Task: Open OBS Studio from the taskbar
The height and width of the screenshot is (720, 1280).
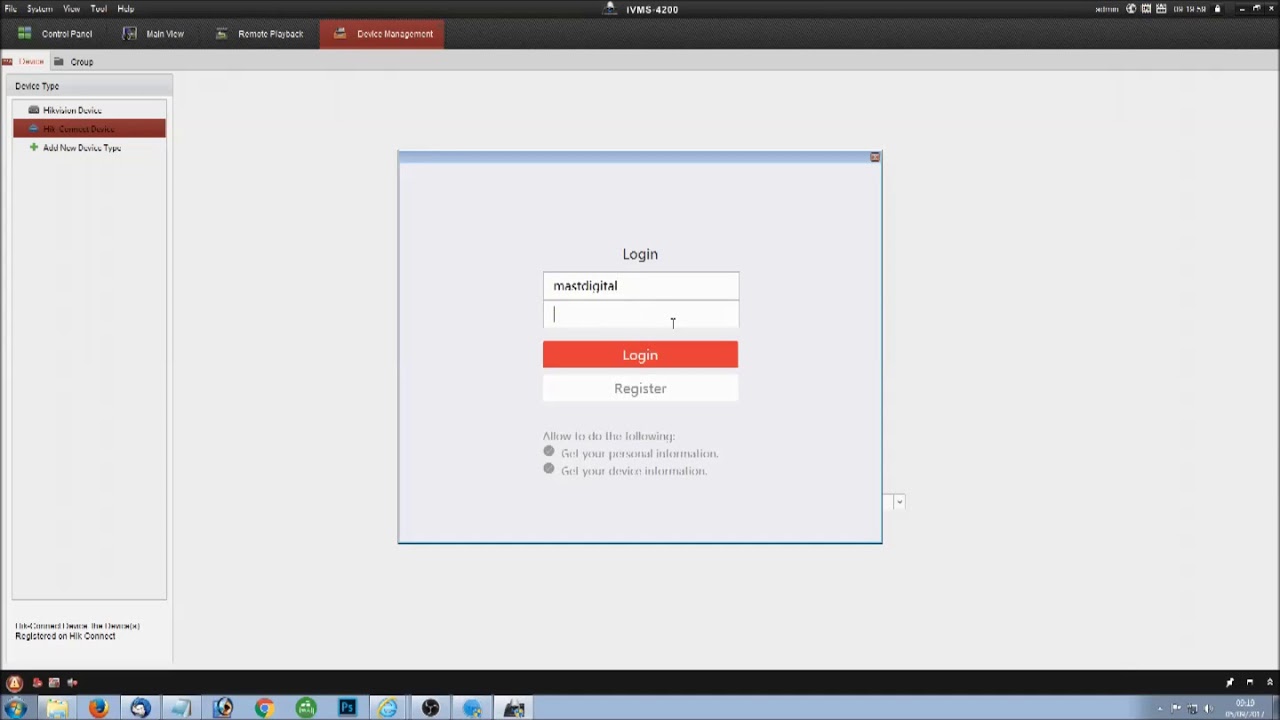Action: pos(430,708)
